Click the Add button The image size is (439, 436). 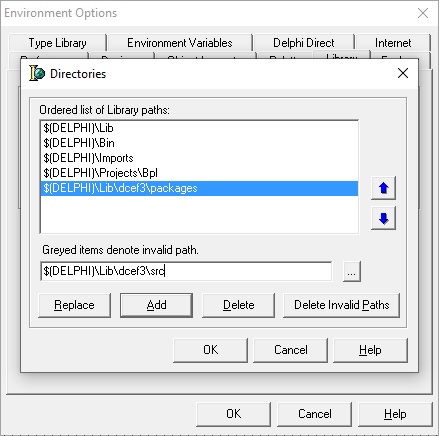pos(156,305)
